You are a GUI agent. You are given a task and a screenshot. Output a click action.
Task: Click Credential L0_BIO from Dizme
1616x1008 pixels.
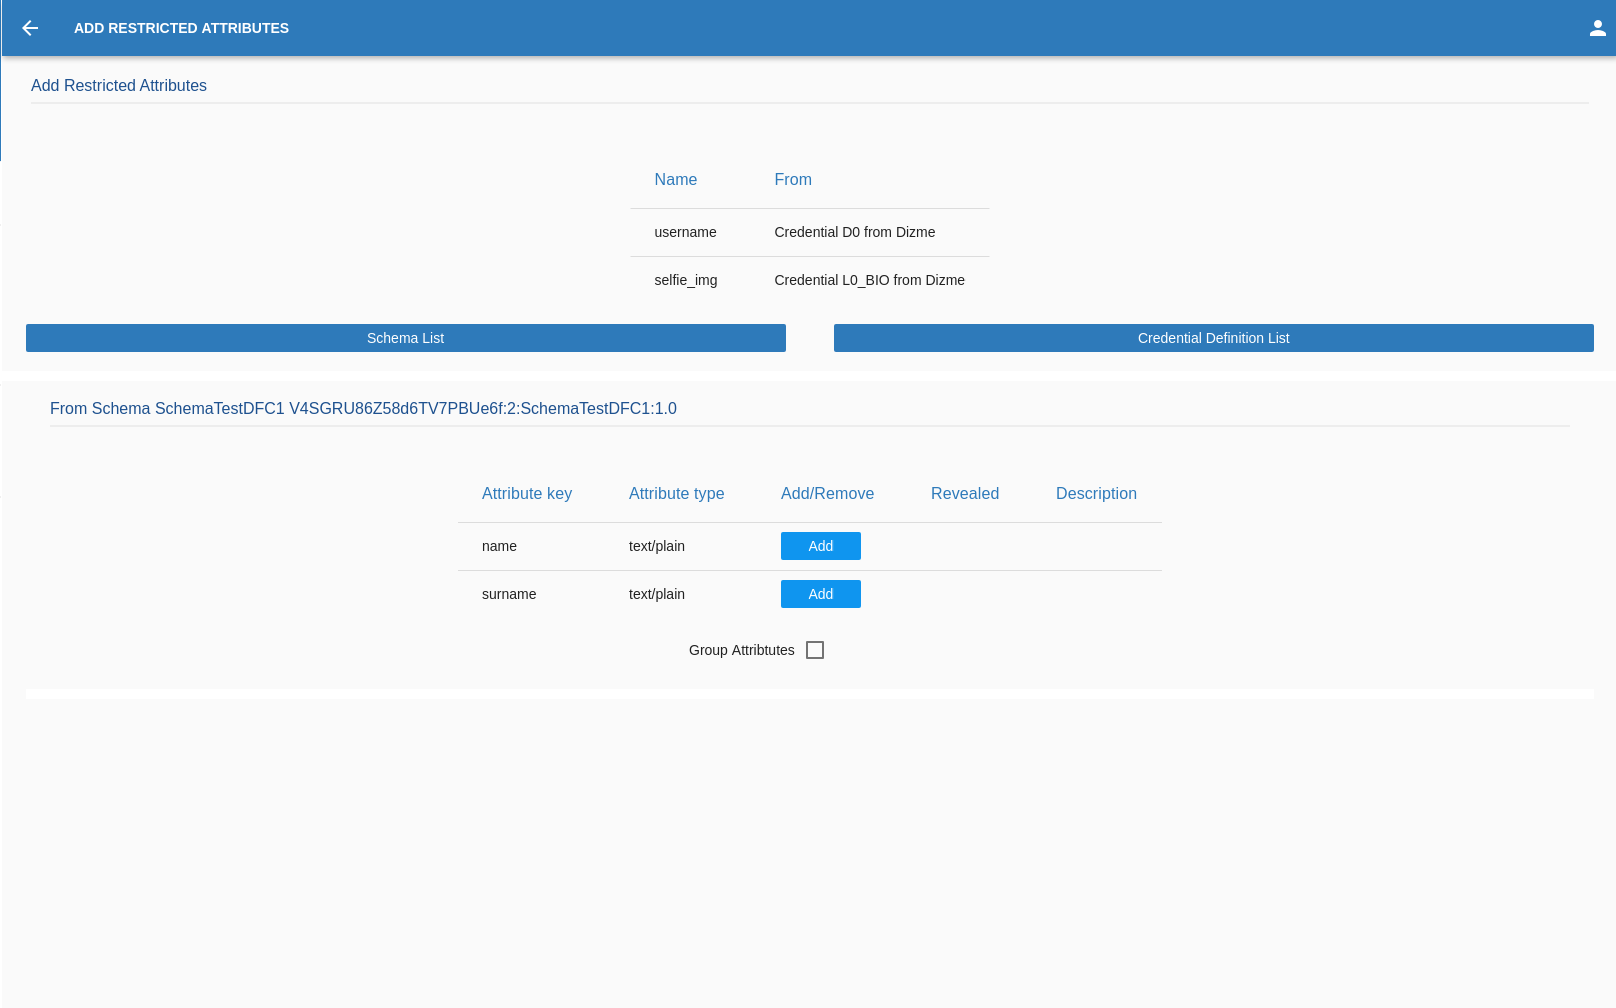[870, 280]
